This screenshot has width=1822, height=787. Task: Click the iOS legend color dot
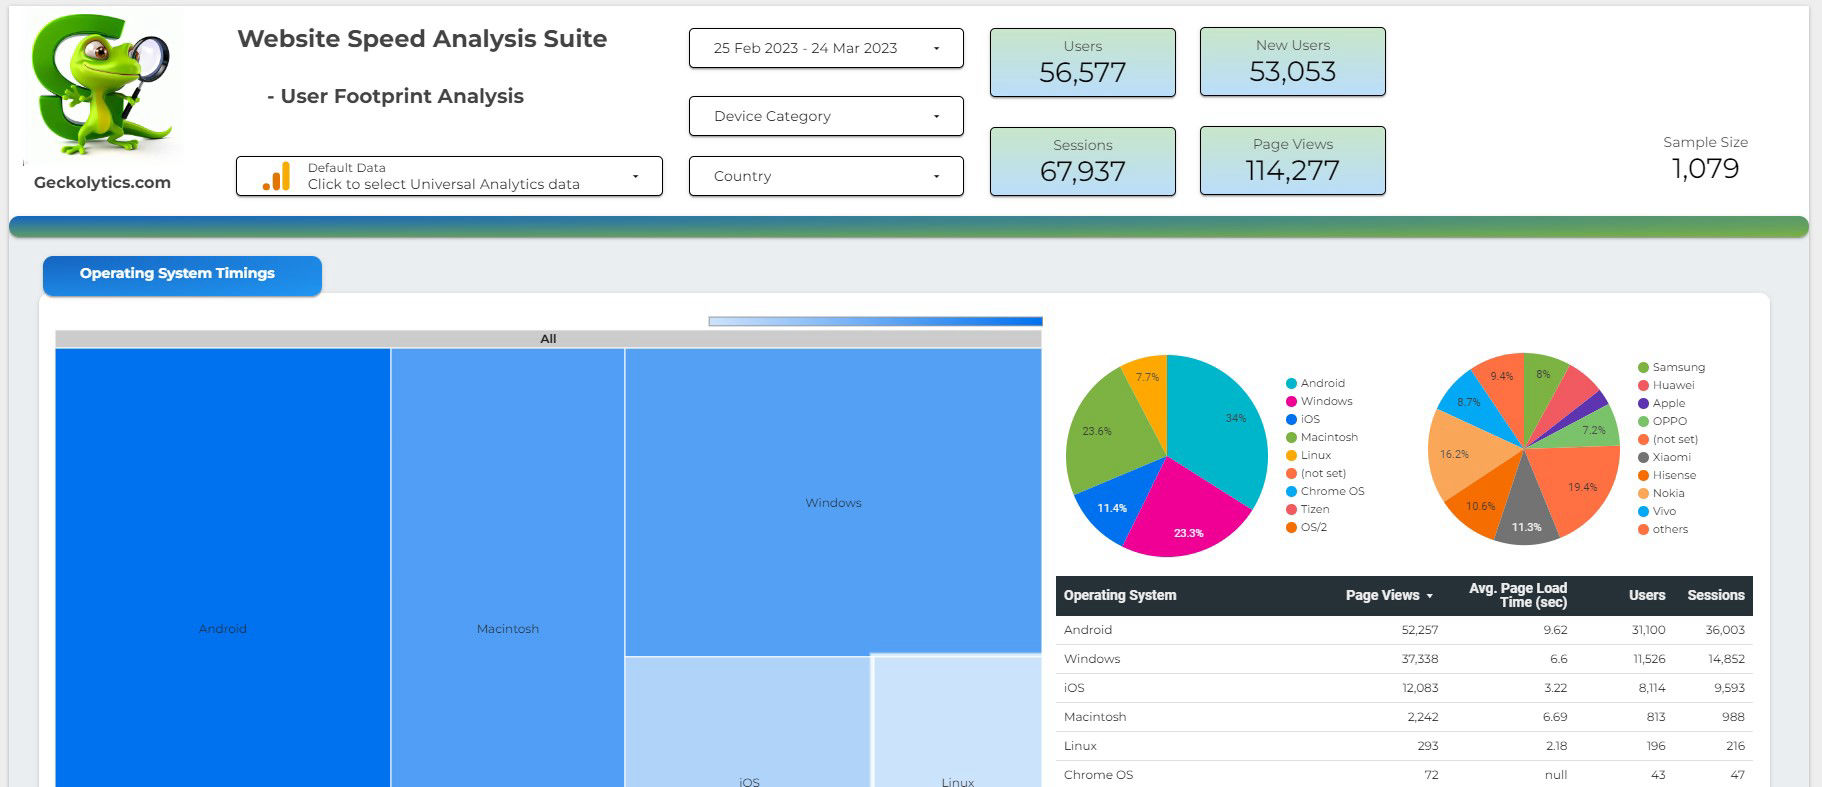pyautogui.click(x=1291, y=420)
